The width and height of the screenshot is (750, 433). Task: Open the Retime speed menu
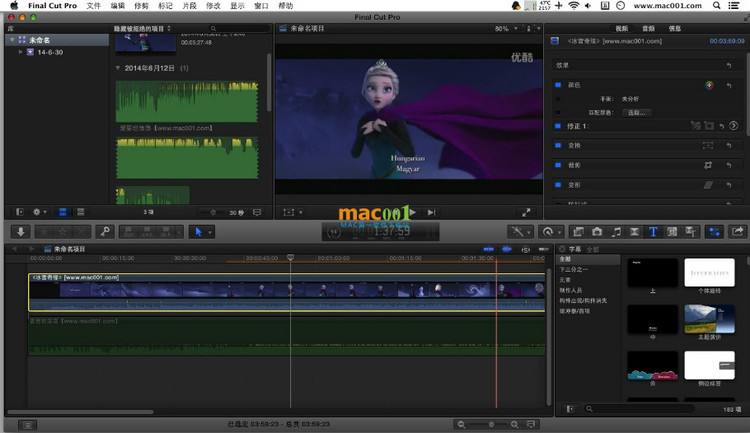point(551,232)
